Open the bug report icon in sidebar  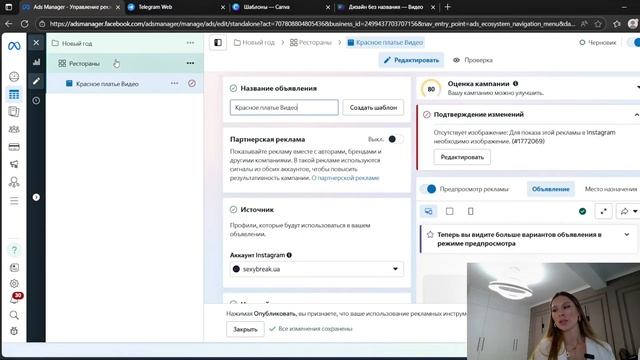click(14, 331)
